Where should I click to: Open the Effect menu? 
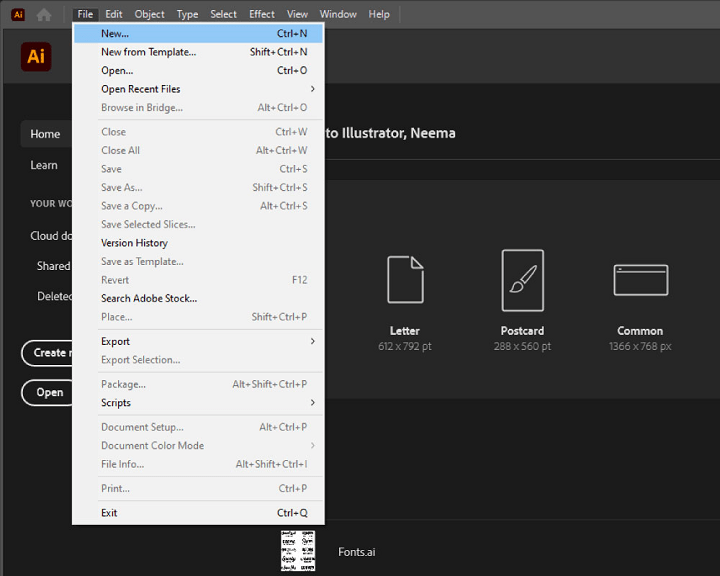tap(262, 14)
